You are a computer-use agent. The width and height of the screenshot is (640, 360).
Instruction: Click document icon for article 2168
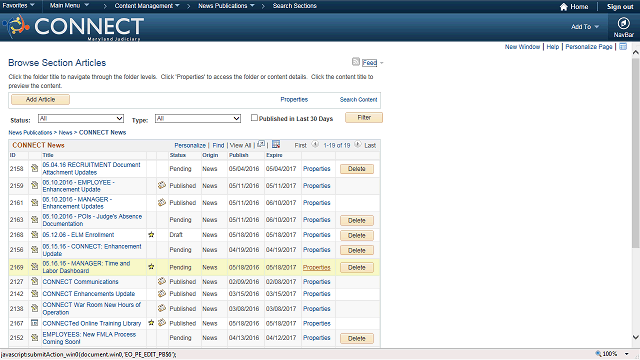click(35, 235)
